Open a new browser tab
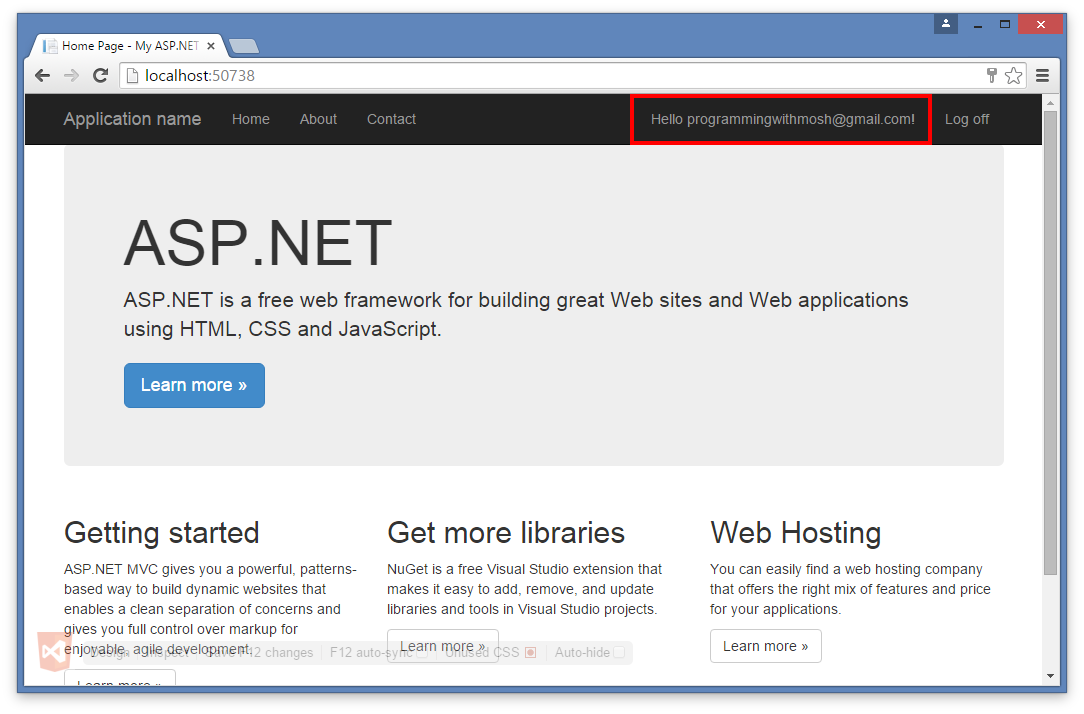Image resolution: width=1084 pixels, height=714 pixels. coord(243,46)
